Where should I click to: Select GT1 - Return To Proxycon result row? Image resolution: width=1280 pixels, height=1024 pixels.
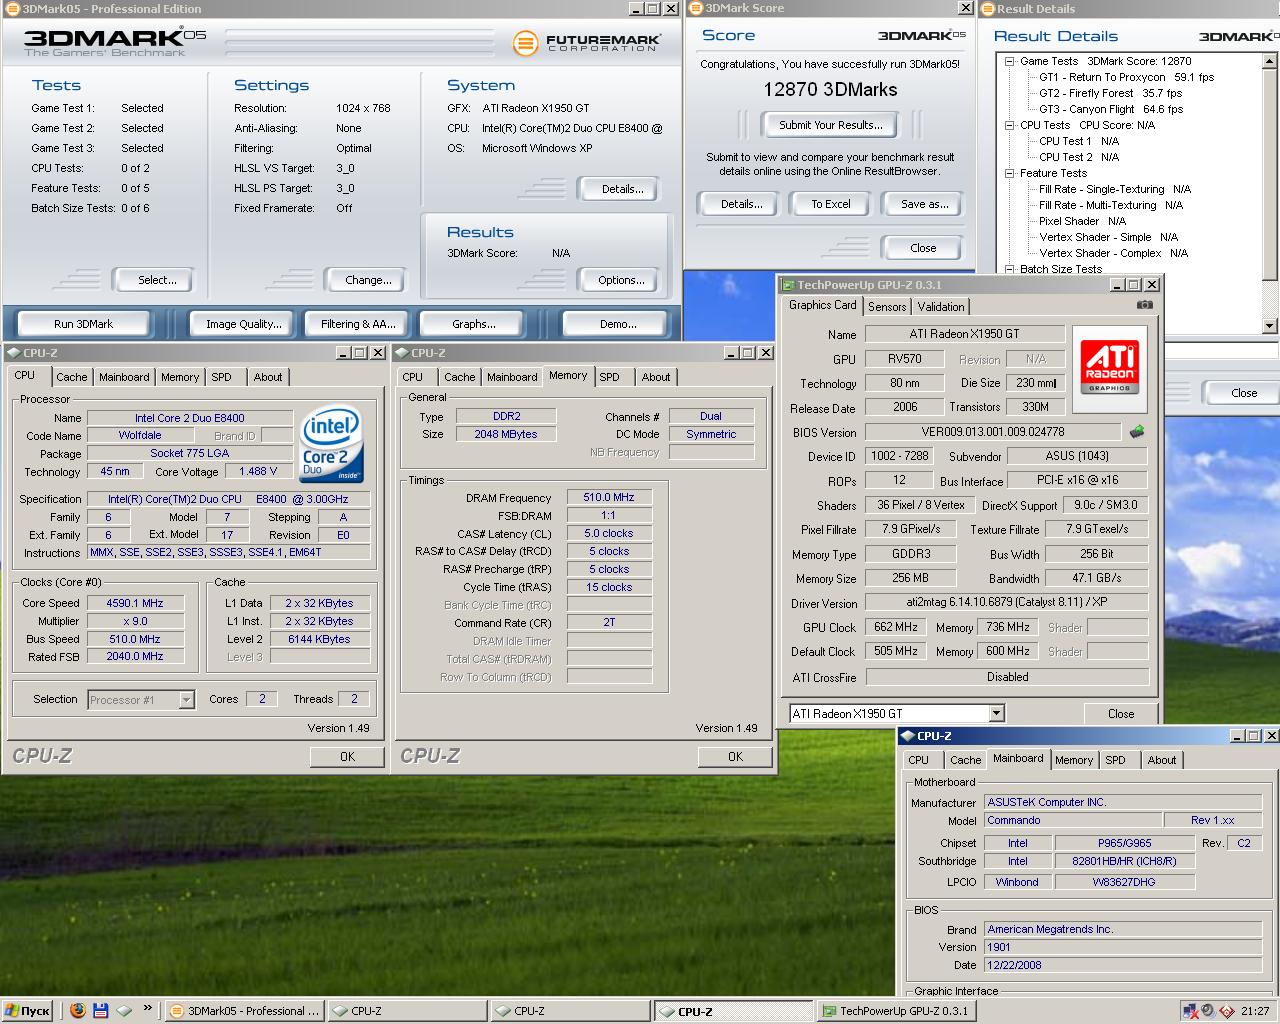click(x=1126, y=77)
